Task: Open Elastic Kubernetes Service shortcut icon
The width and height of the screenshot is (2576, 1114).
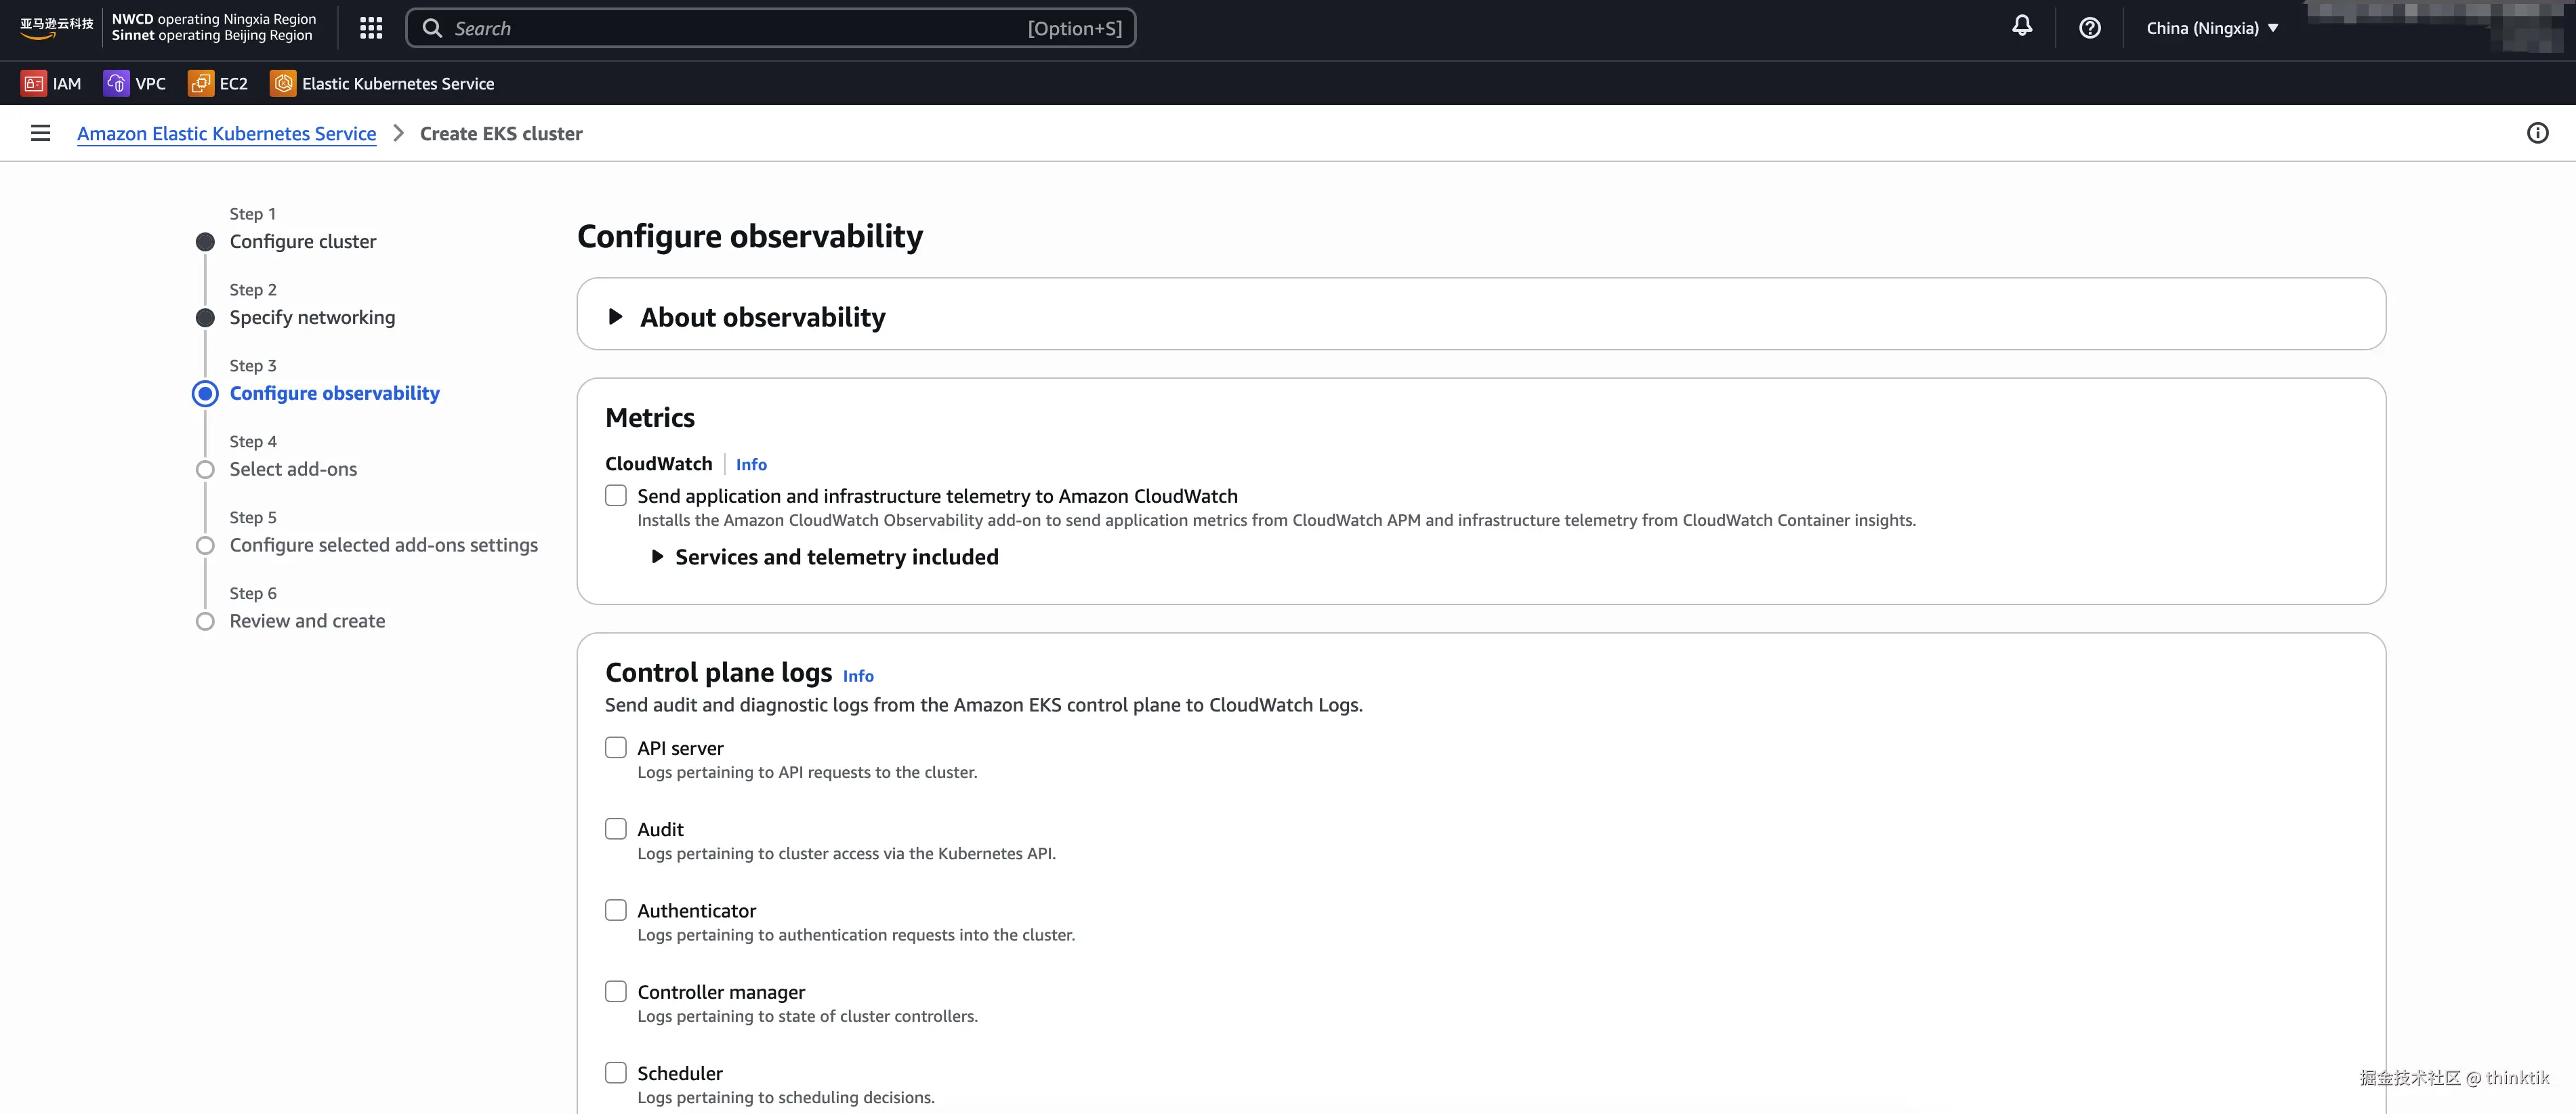Action: [x=283, y=84]
